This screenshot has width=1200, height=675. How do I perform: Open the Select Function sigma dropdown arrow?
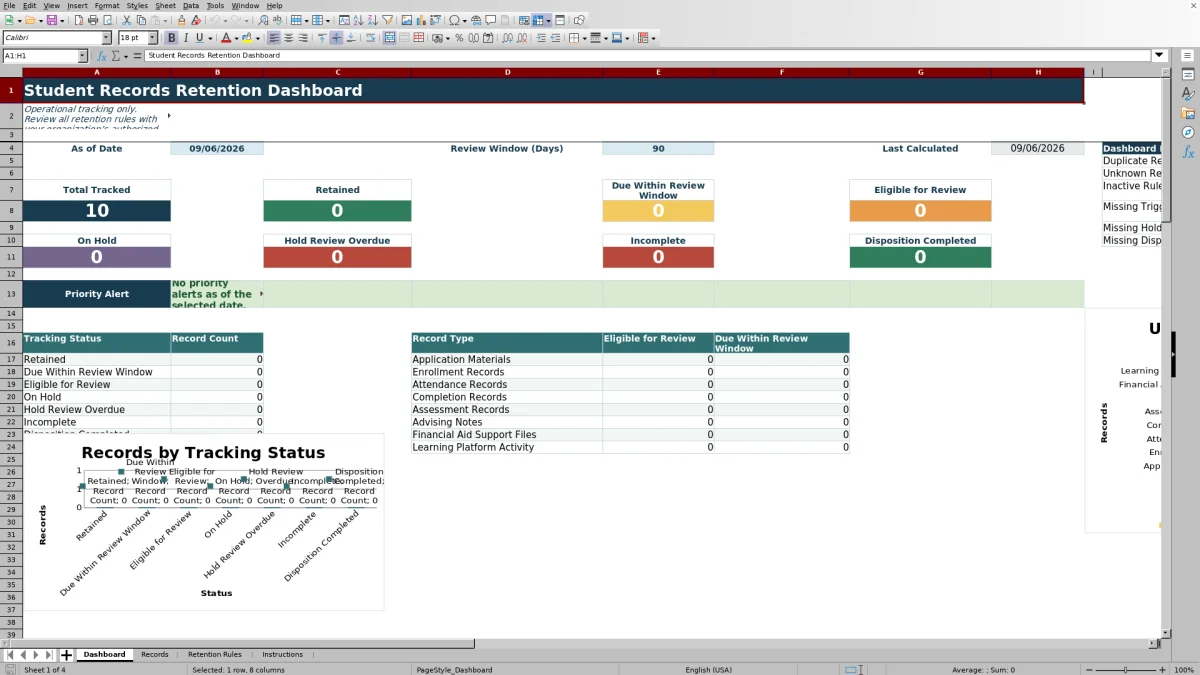click(125, 56)
